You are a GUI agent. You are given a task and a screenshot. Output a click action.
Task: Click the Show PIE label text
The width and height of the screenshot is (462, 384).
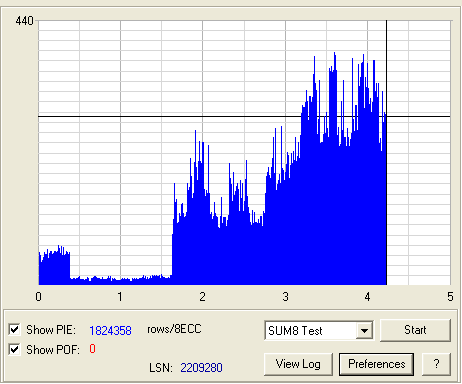tap(51, 330)
